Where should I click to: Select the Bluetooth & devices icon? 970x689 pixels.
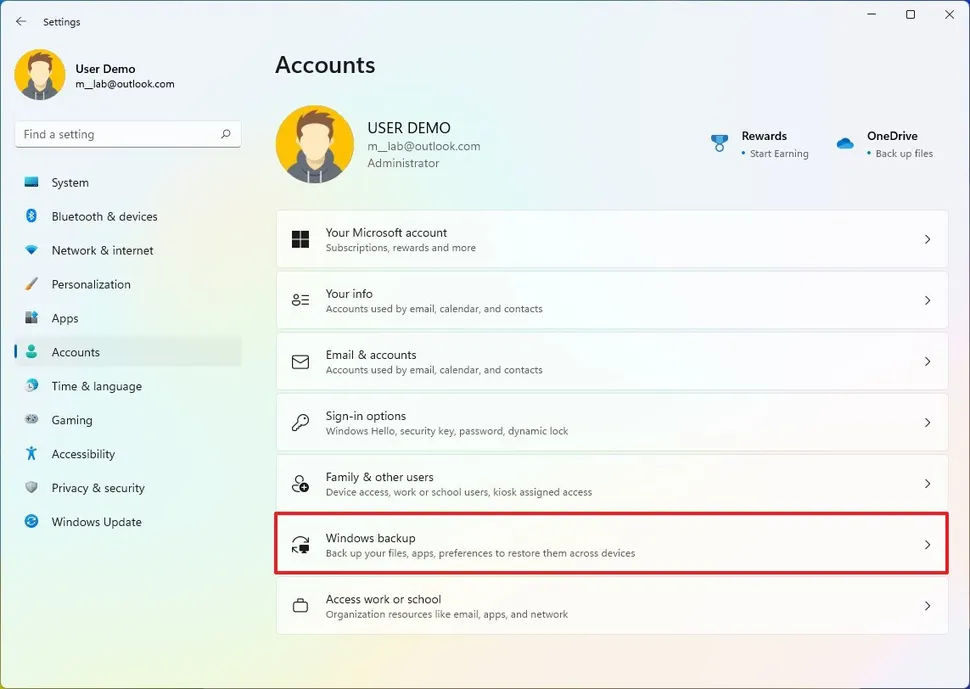32,216
